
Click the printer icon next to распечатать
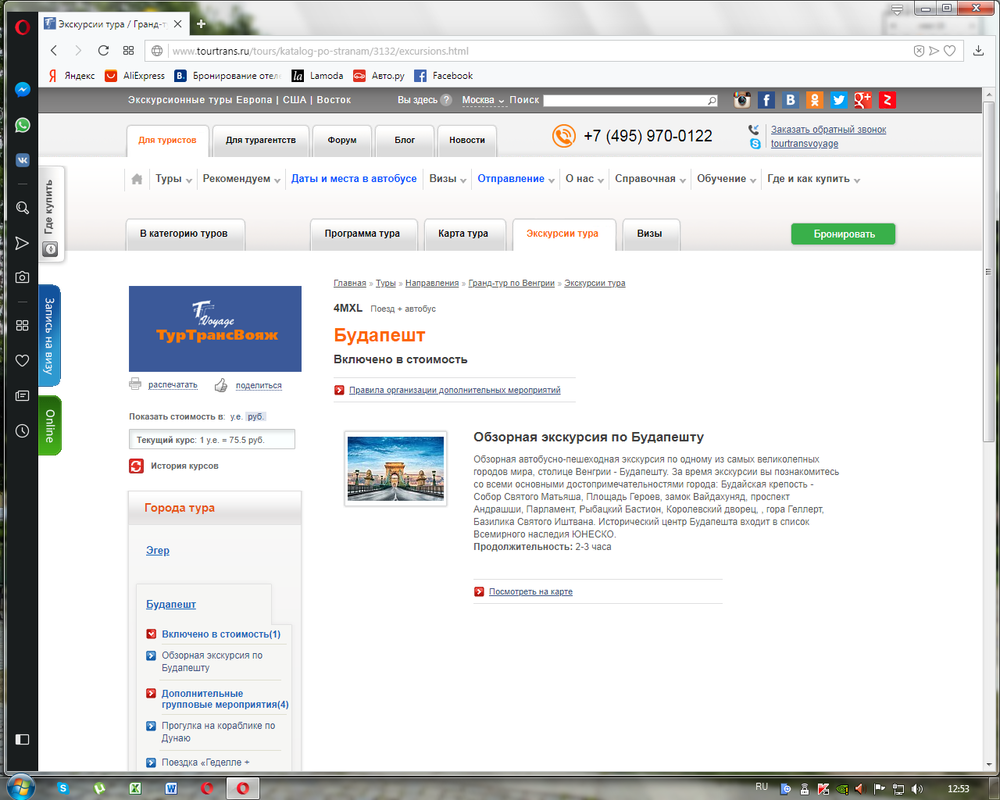pos(135,384)
